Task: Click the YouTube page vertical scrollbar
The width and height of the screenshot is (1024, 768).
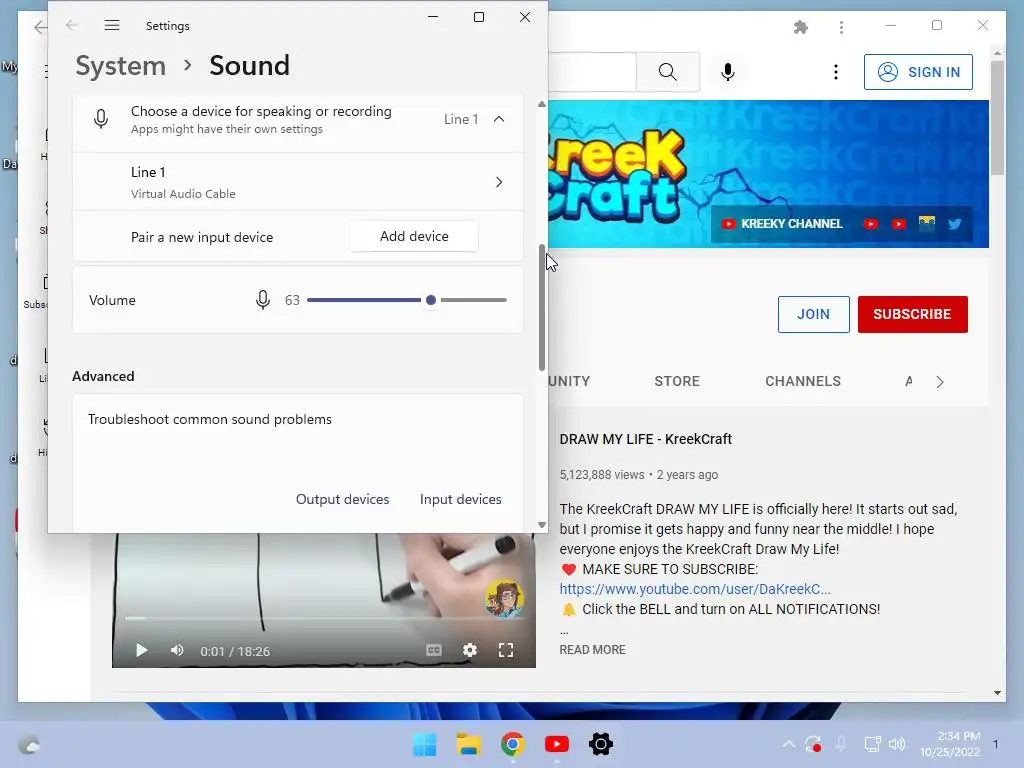Action: tap(997, 118)
